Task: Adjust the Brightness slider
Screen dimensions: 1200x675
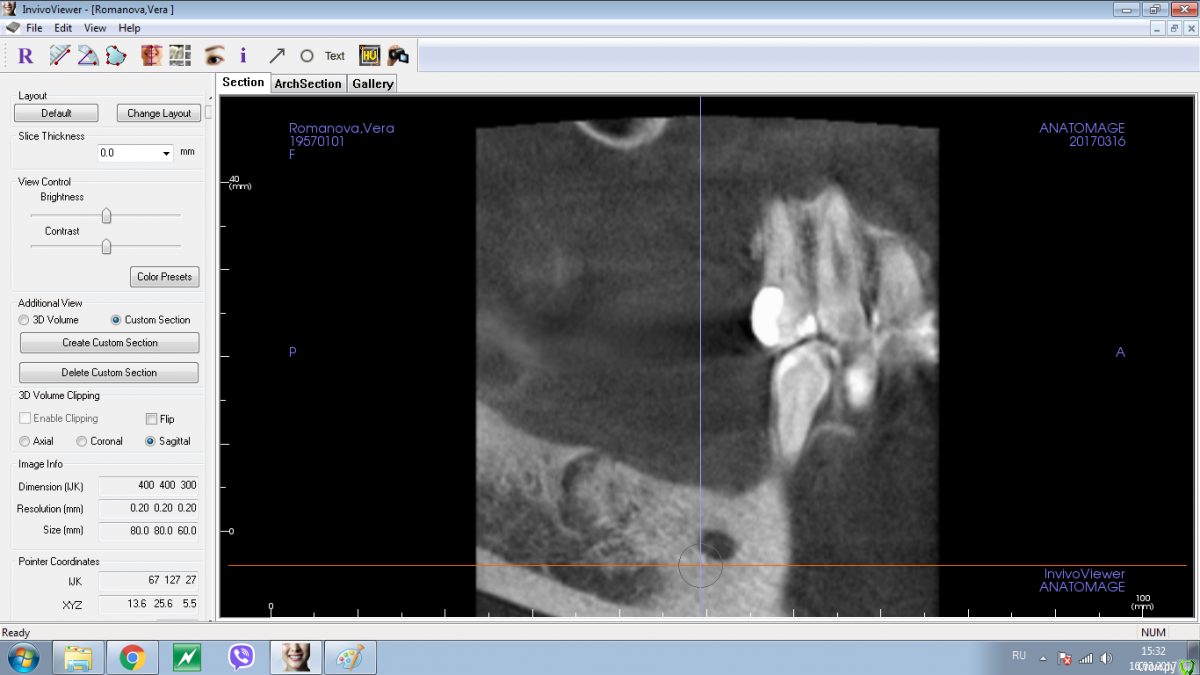Action: point(105,214)
